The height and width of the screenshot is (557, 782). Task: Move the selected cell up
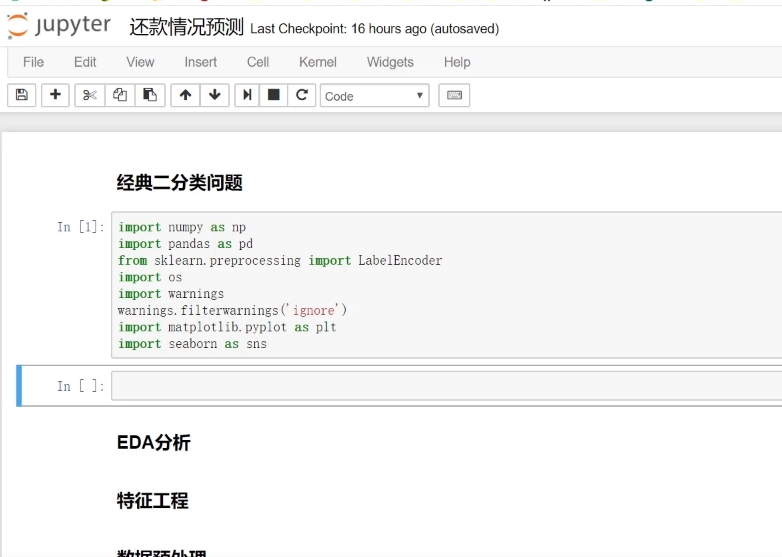click(x=184, y=96)
